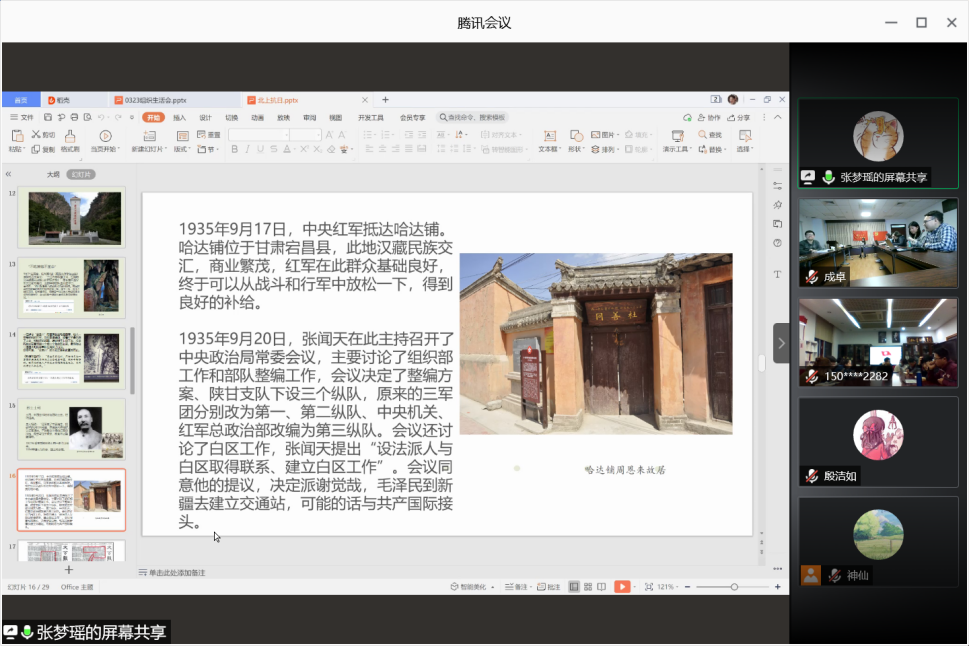This screenshot has height=646, width=969.
Task: Toggle Bold formatting
Action: [x=235, y=149]
